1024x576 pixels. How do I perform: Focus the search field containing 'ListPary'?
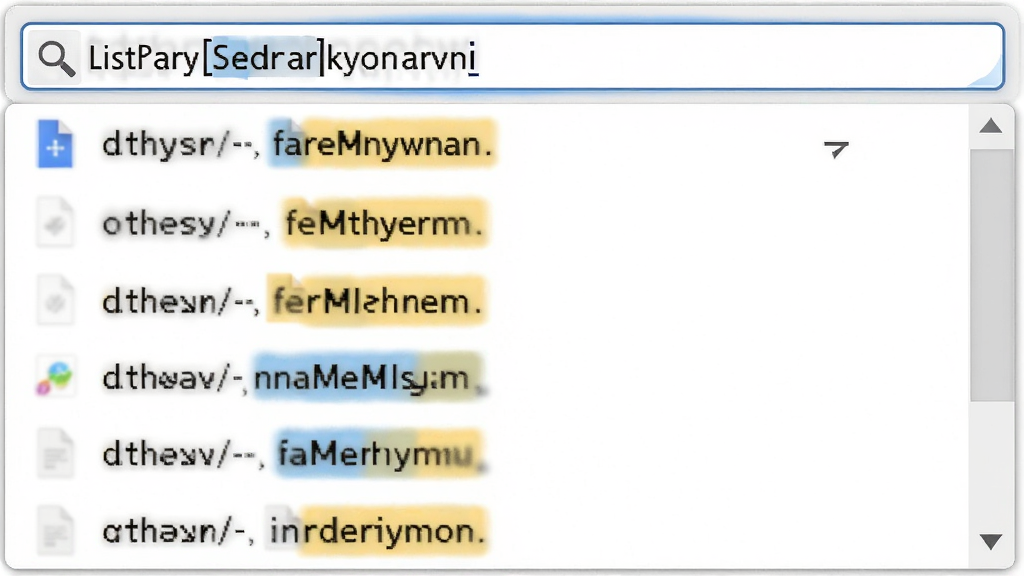[x=513, y=57]
